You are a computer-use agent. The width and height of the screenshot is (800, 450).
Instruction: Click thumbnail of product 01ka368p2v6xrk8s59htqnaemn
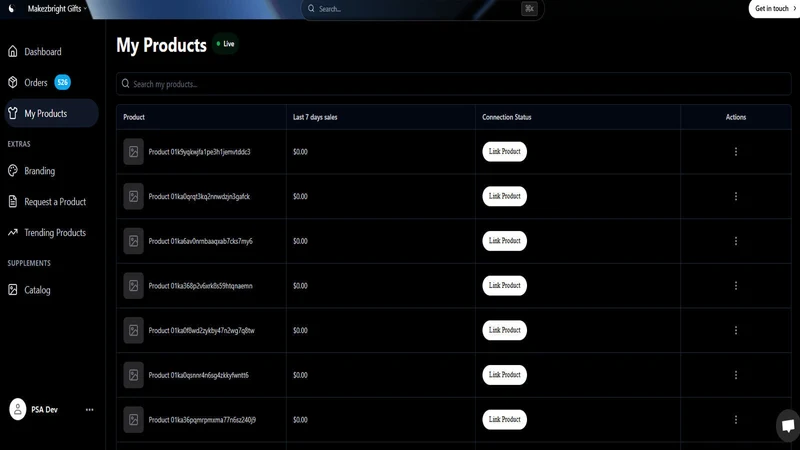coord(133,286)
